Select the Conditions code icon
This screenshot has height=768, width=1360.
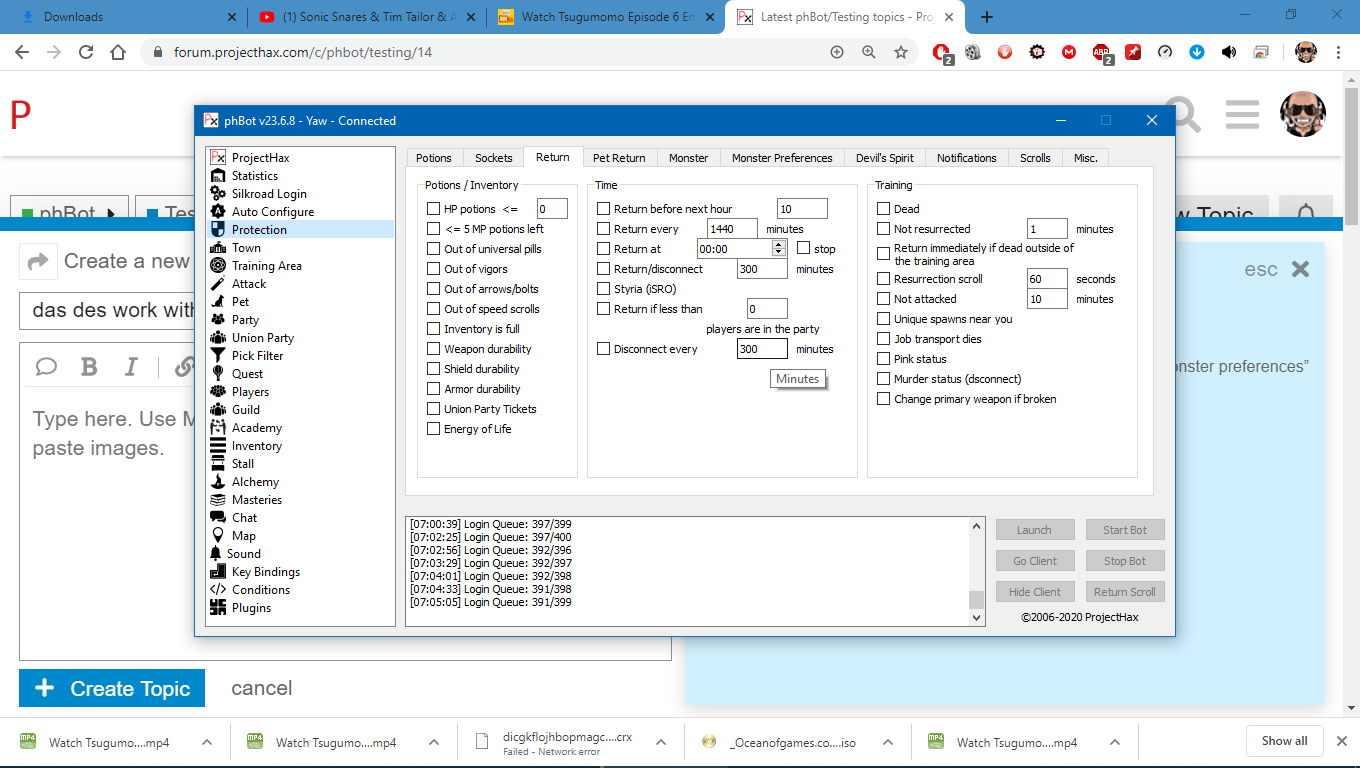tap(217, 590)
